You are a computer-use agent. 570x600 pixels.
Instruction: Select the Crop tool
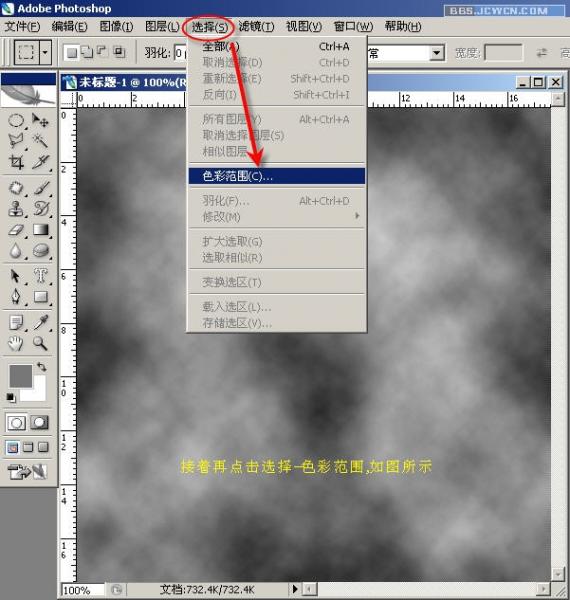(16, 162)
